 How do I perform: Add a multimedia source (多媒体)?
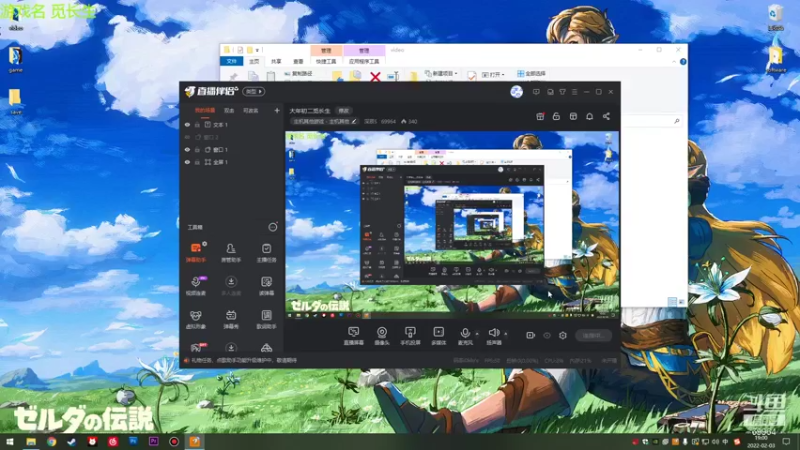point(438,335)
